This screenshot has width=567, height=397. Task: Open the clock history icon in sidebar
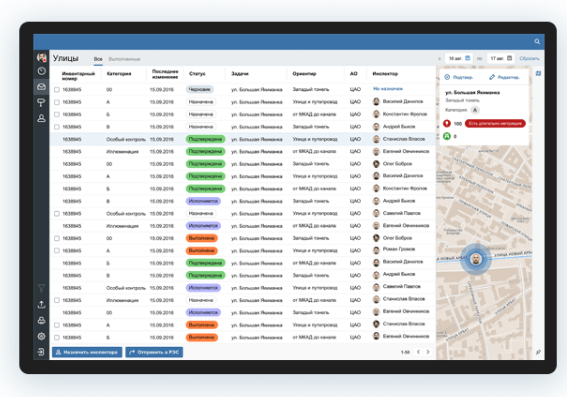click(x=42, y=71)
